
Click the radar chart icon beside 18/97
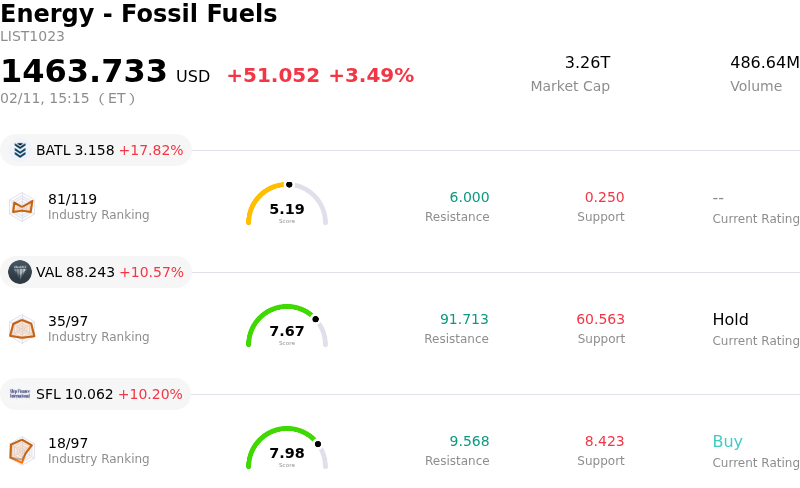tap(22, 450)
